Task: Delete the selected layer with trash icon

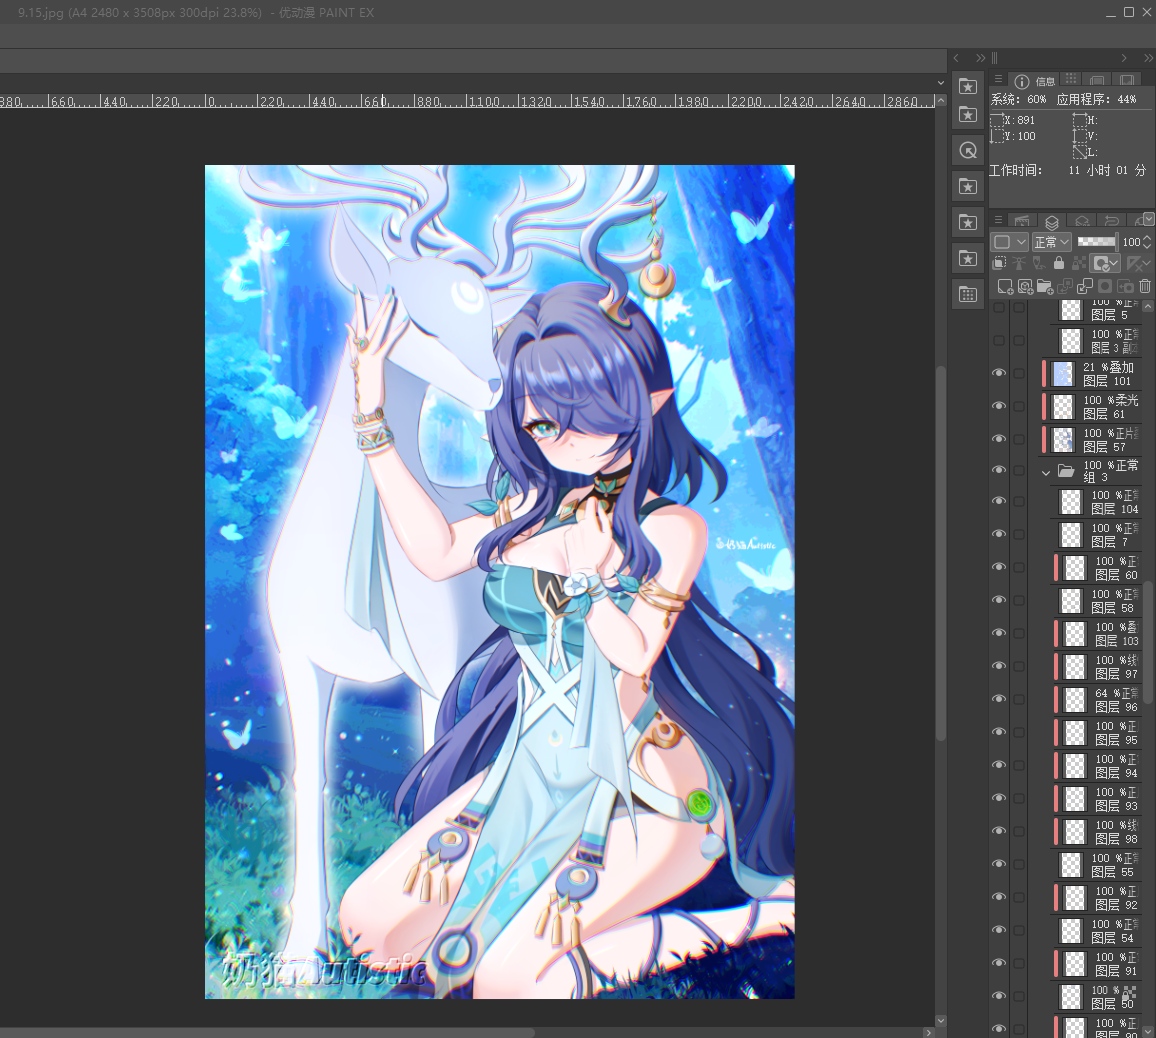Action: 1144,286
